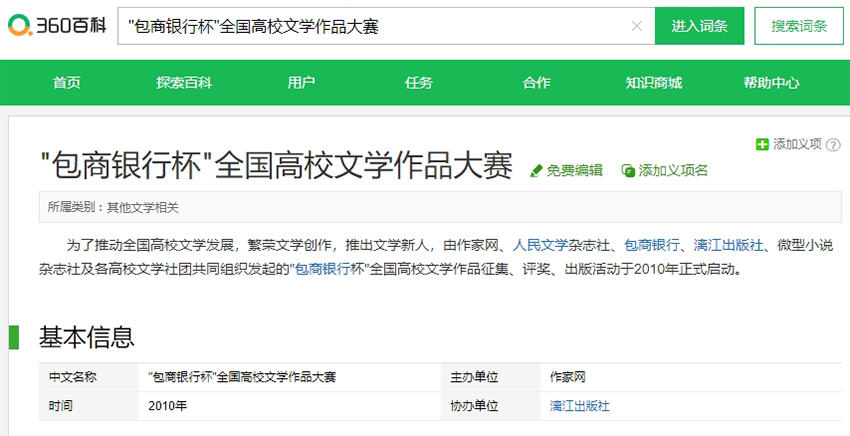Screen dimensions: 850x436
Task: Open the 首页 navigation item
Action: 67,82
